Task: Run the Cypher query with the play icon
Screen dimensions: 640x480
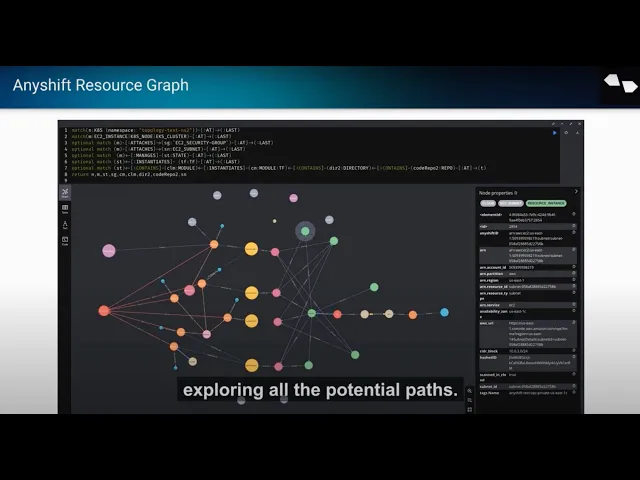Action: tap(554, 133)
